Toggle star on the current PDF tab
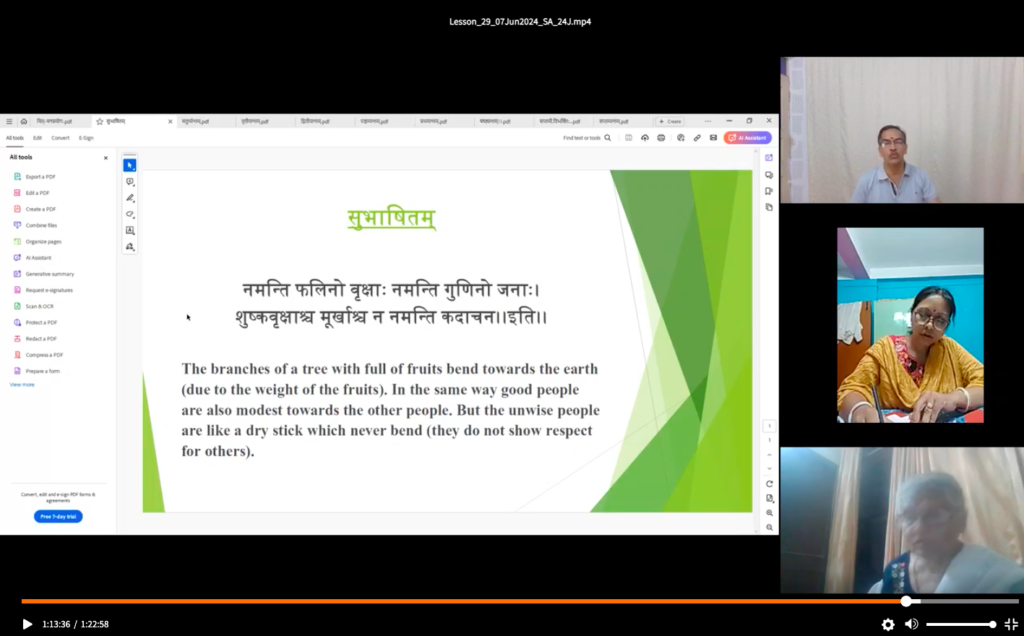The image size is (1024, 636). click(100, 121)
